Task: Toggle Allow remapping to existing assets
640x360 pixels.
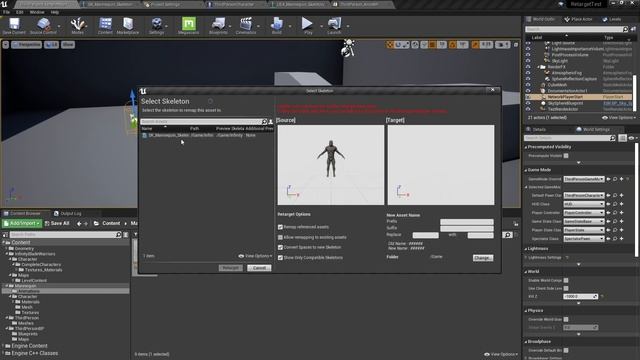Action: tap(280, 237)
